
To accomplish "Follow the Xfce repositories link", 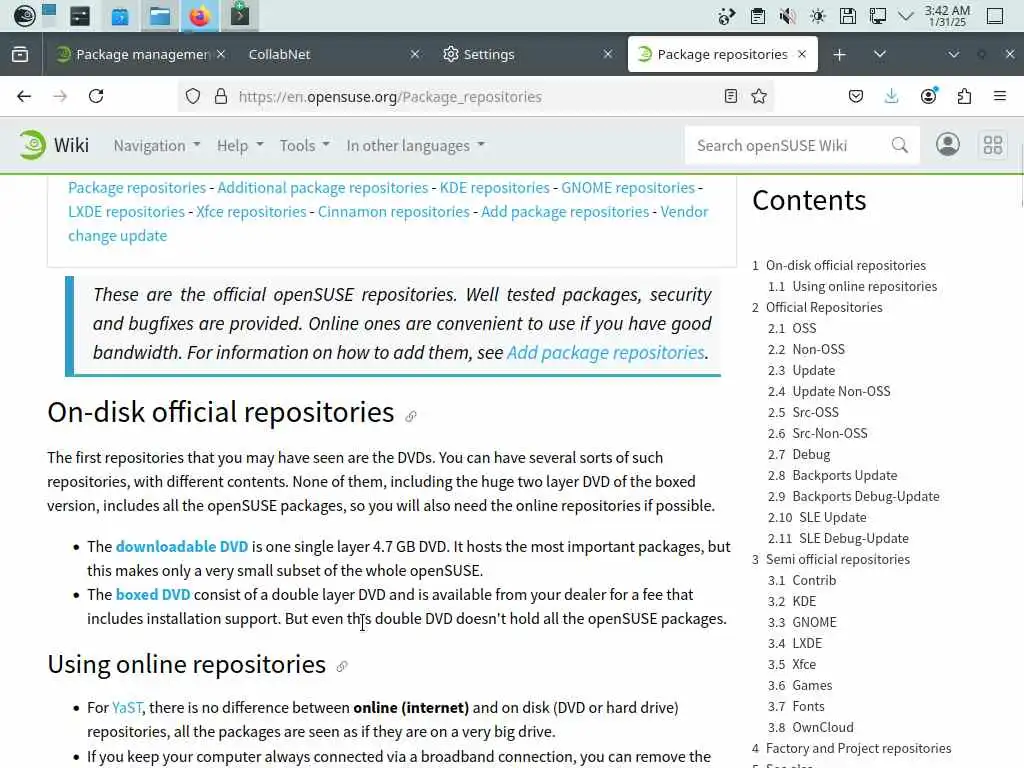I will [251, 212].
